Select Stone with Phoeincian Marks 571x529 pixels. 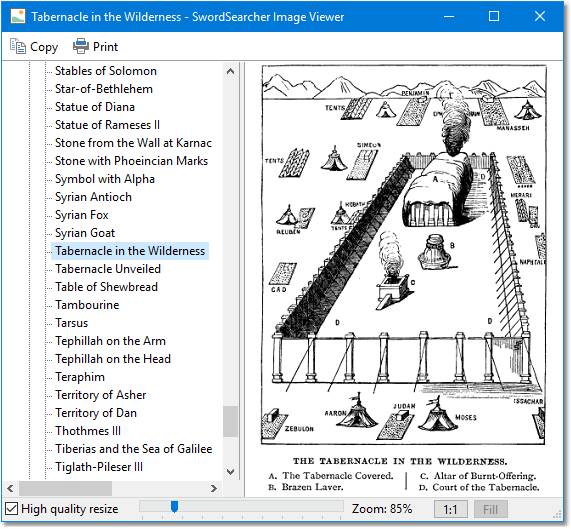click(131, 161)
